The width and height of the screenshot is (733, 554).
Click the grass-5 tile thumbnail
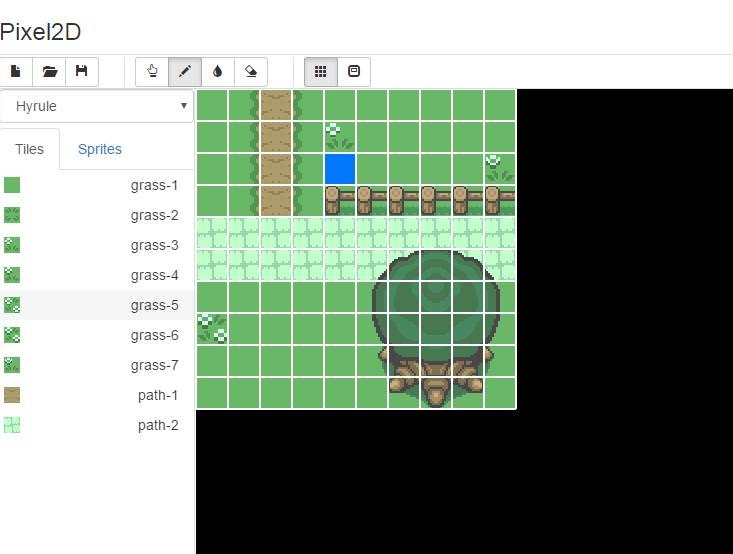point(12,305)
